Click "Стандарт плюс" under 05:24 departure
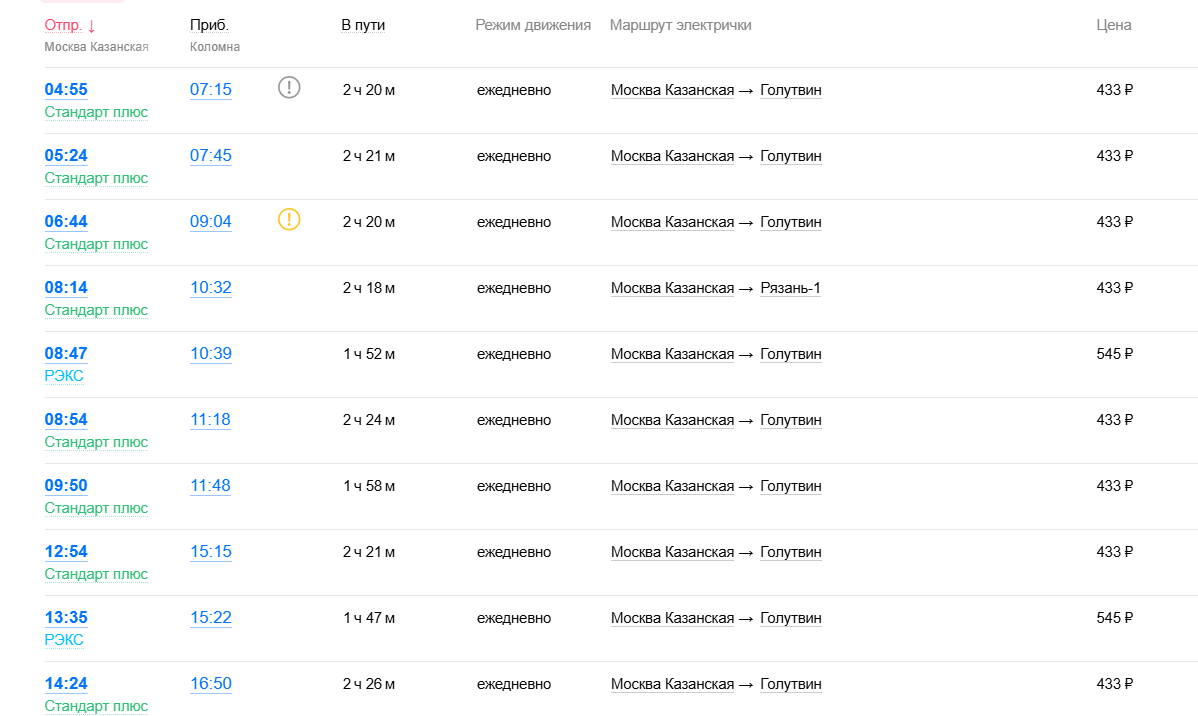Screen dimensions: 1198x716 (96, 178)
